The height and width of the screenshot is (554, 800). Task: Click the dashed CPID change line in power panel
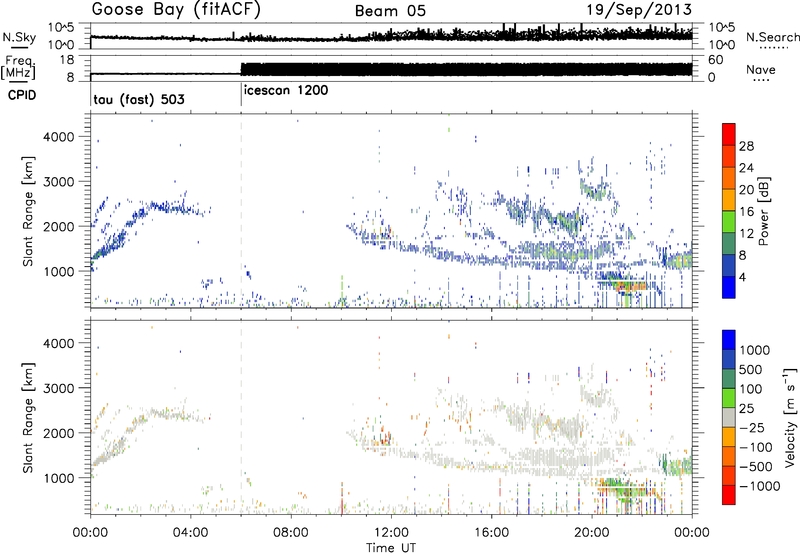[x=241, y=210]
